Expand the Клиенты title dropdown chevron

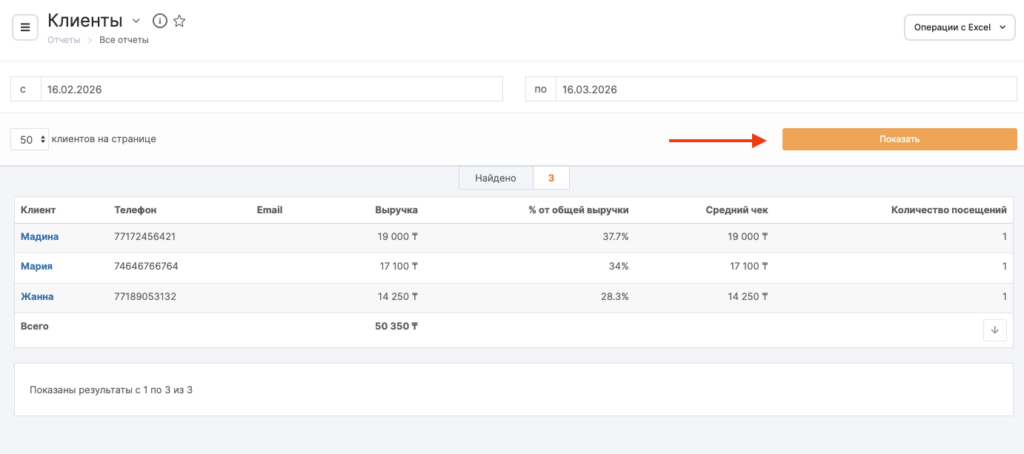[136, 21]
